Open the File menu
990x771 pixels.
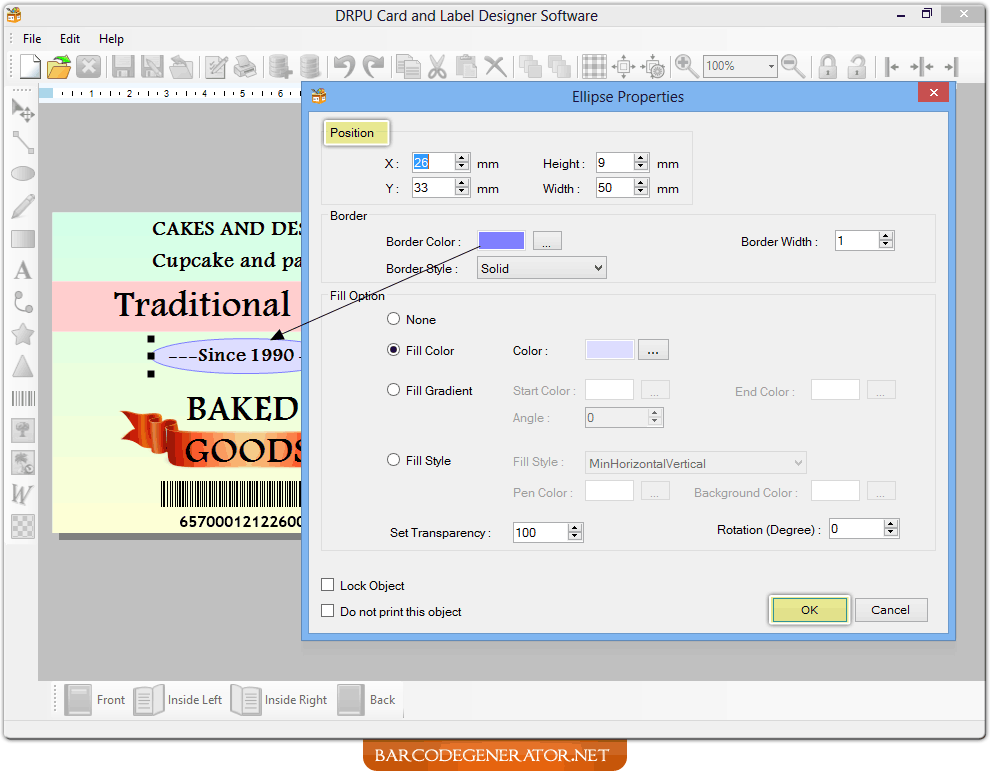31,38
